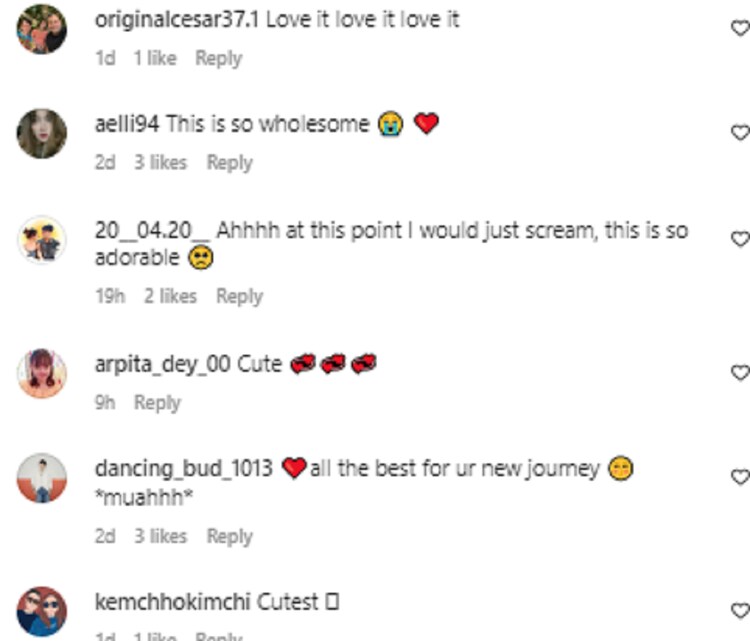This screenshot has width=750, height=641.
Task: Open aelli94's avatar
Action: pyautogui.click(x=42, y=133)
